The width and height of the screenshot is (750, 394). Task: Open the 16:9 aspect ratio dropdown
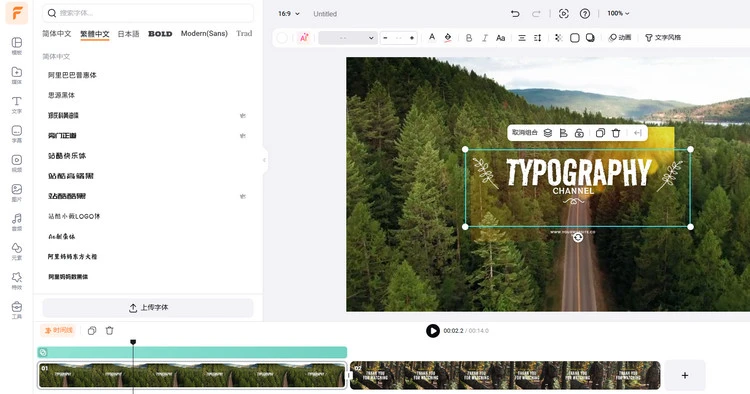(289, 14)
